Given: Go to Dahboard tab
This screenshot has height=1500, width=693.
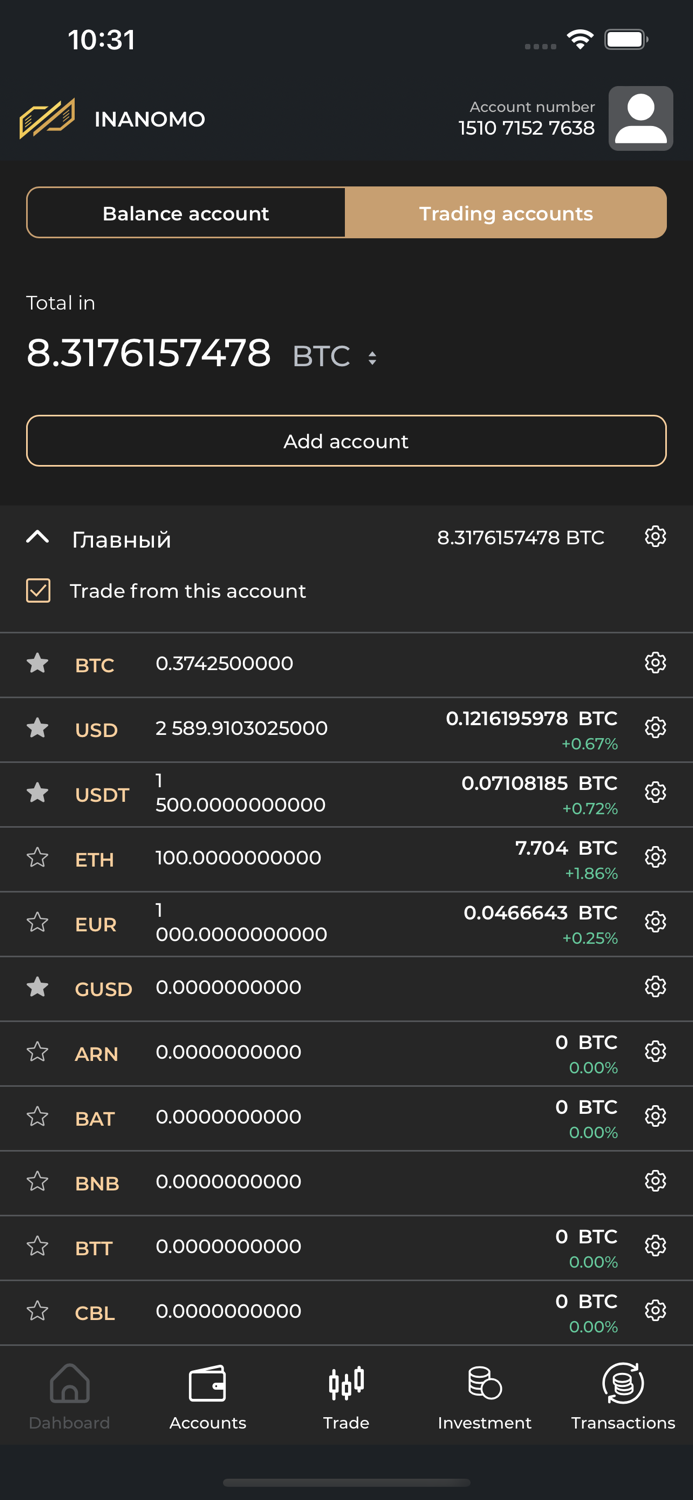Looking at the screenshot, I should point(69,1397).
